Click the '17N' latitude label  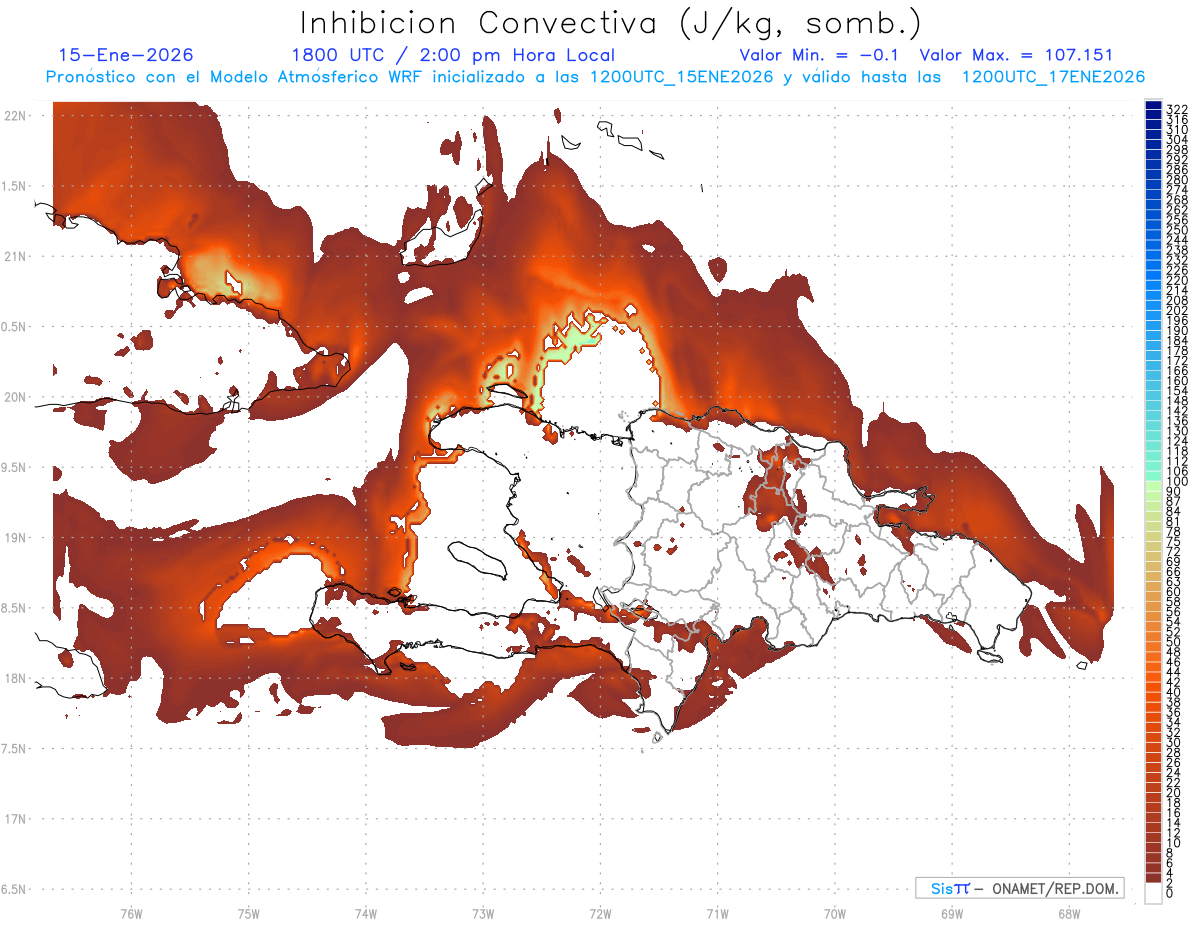(x=15, y=819)
